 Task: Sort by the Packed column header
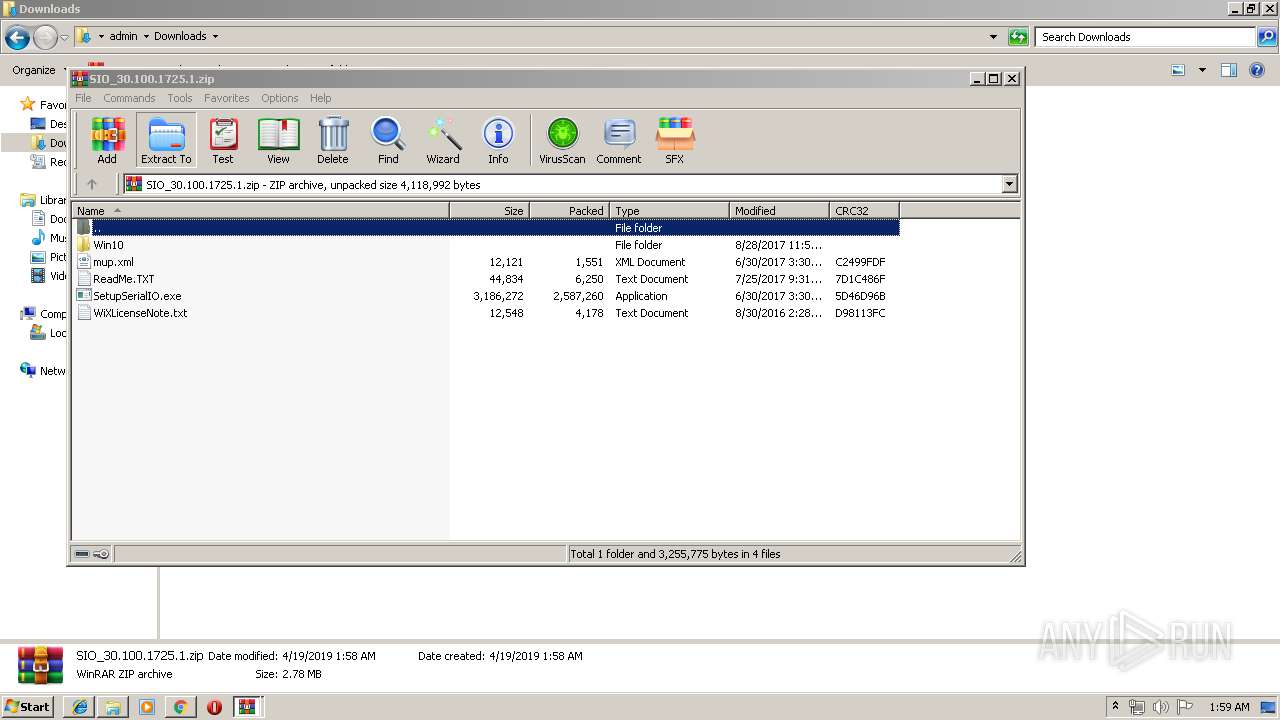[569, 211]
